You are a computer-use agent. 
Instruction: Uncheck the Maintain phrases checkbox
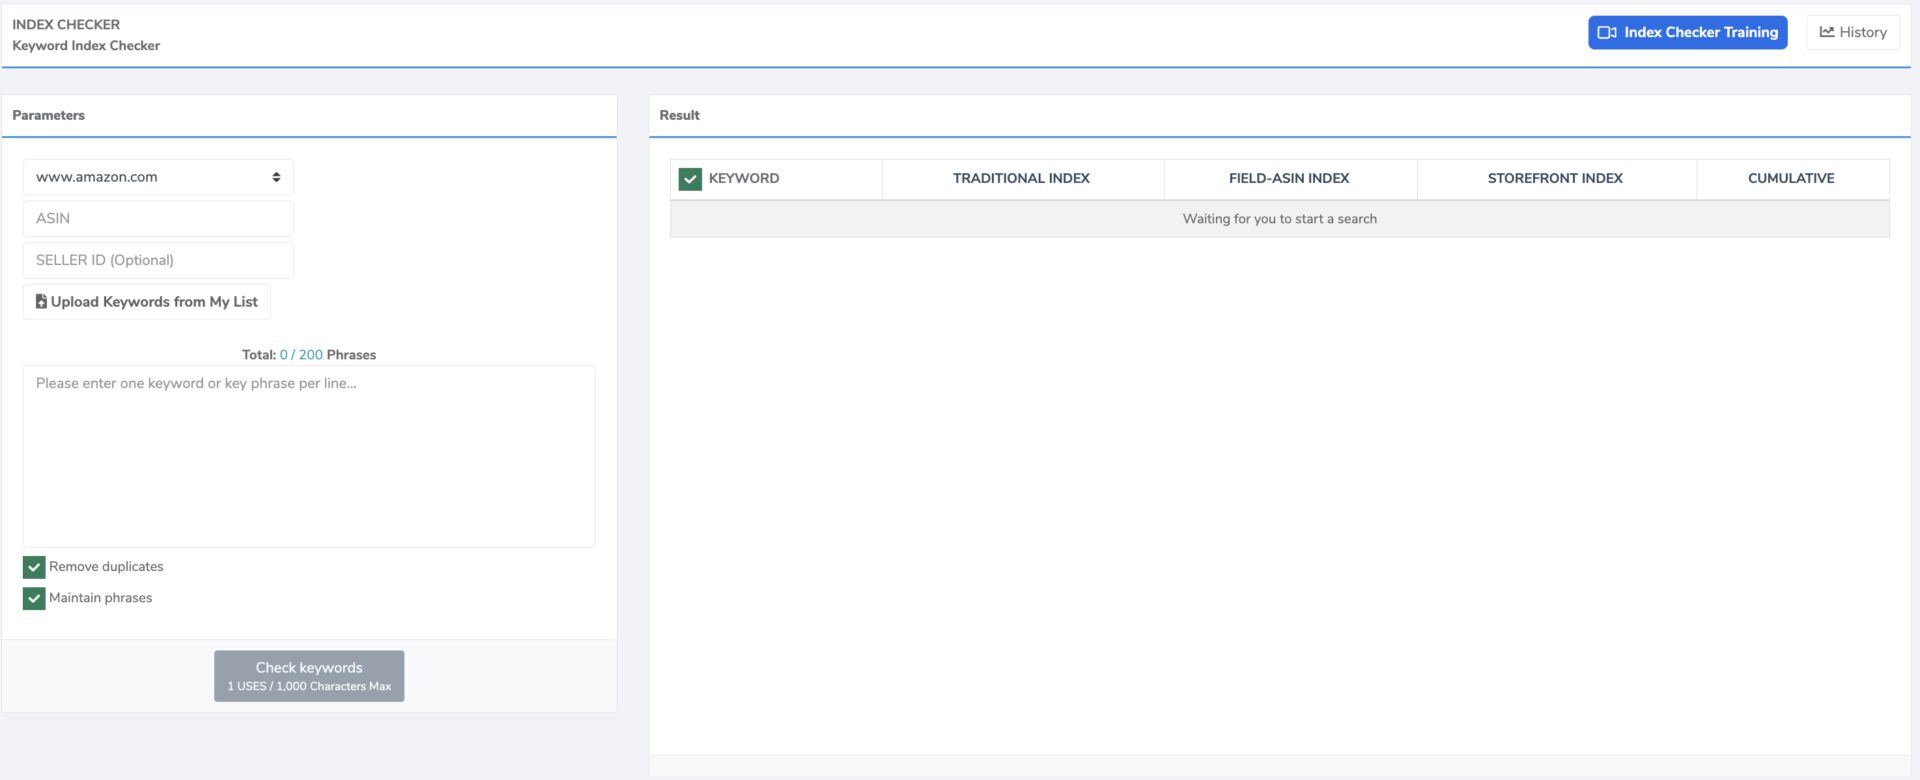pos(34,598)
